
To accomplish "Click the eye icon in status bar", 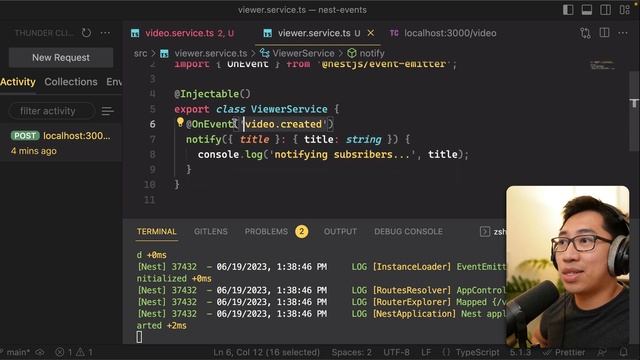I will pos(40,352).
